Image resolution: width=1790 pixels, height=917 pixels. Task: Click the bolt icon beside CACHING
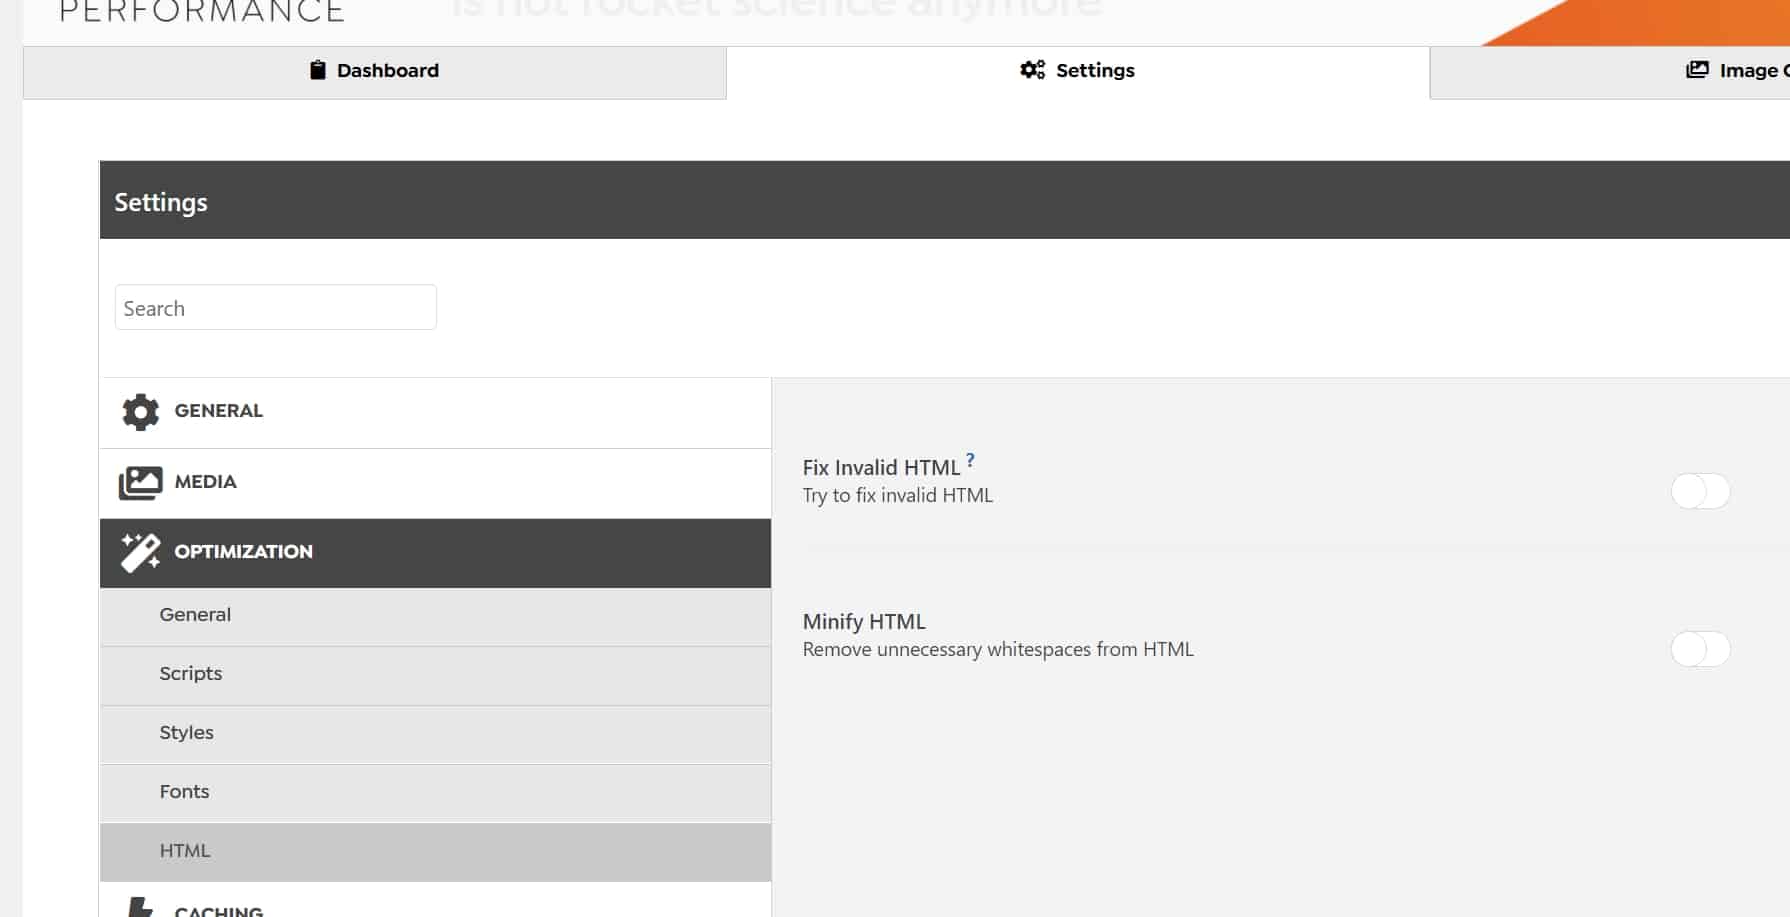point(140,908)
